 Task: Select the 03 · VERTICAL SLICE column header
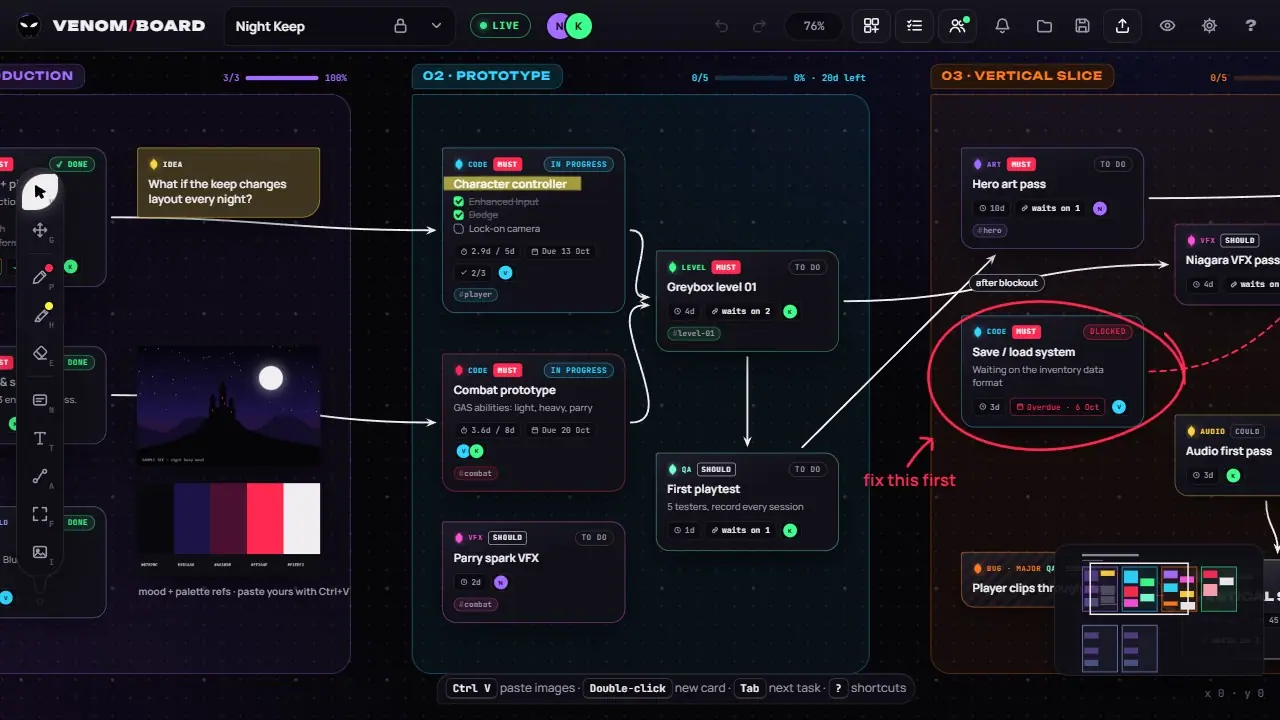click(1021, 76)
